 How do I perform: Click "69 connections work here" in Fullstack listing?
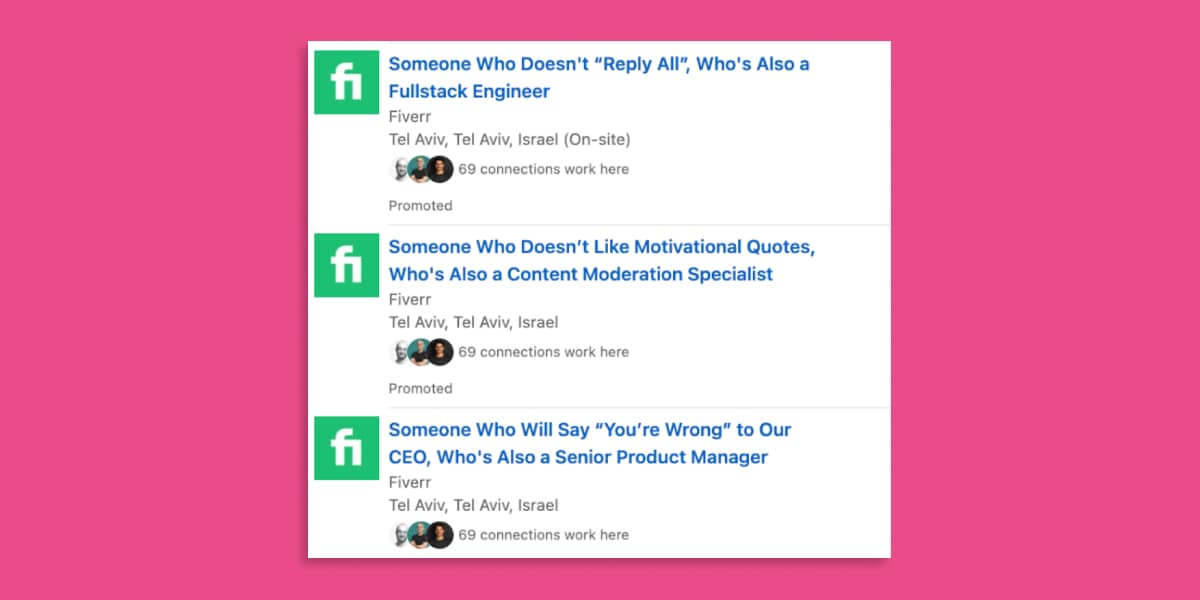pos(544,169)
